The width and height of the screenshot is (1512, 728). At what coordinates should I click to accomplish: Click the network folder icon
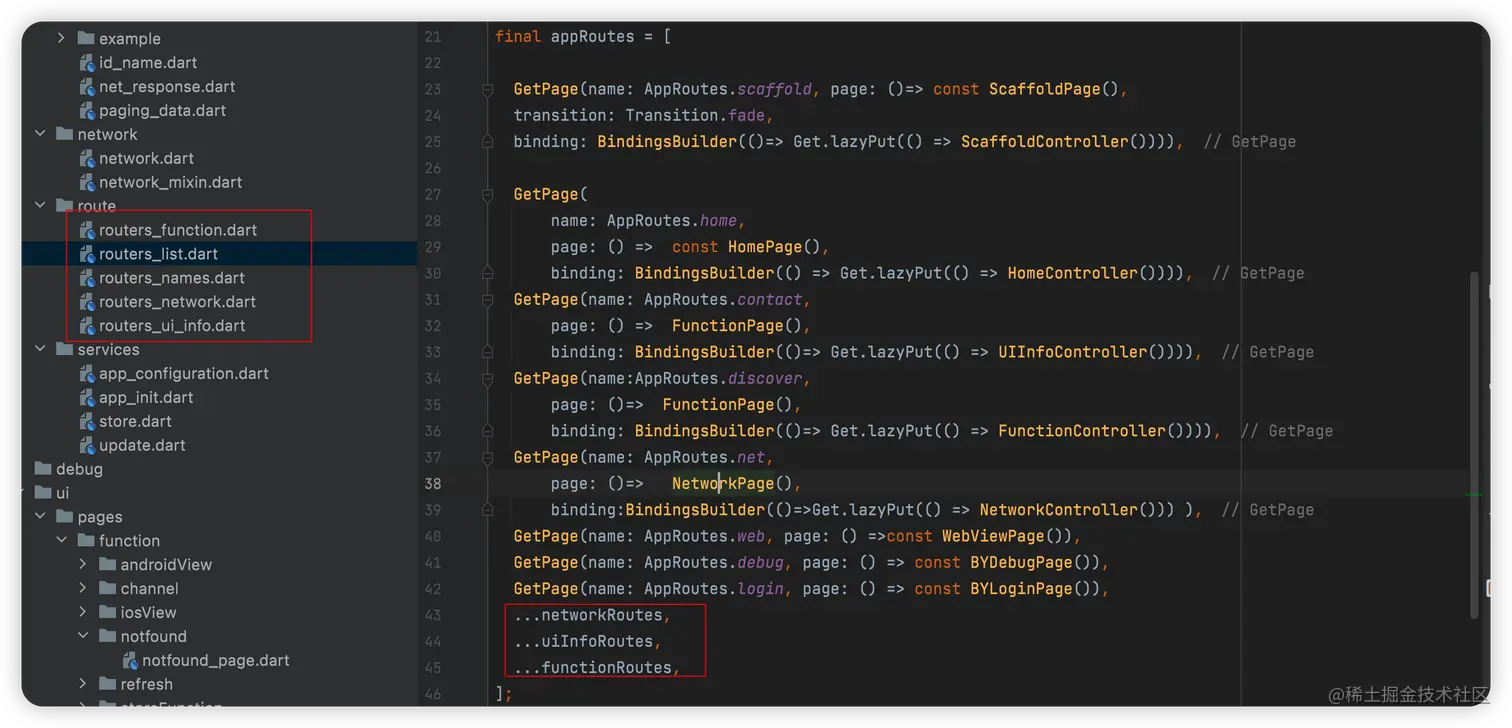64,134
